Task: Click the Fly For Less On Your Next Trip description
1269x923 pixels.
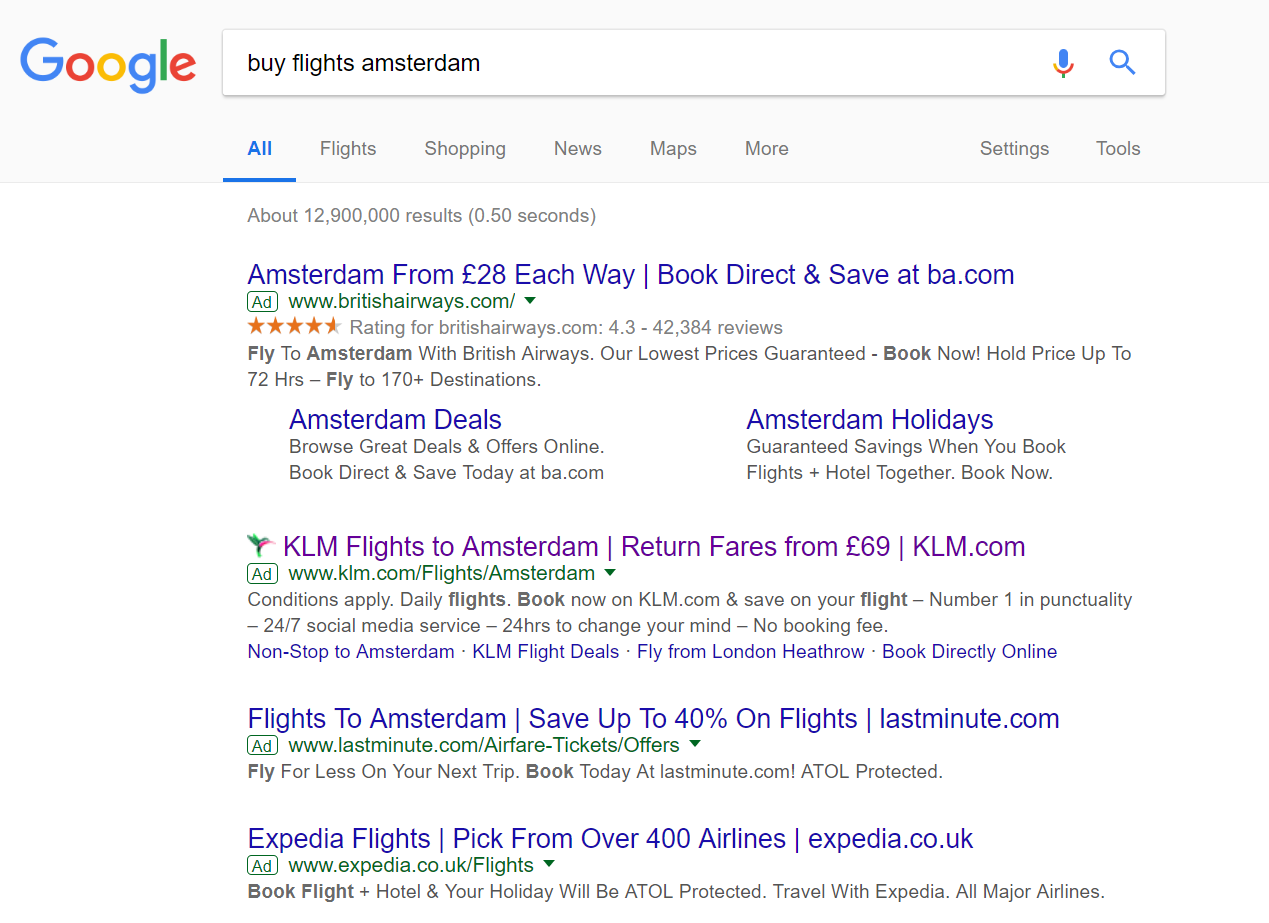Action: coord(595,772)
